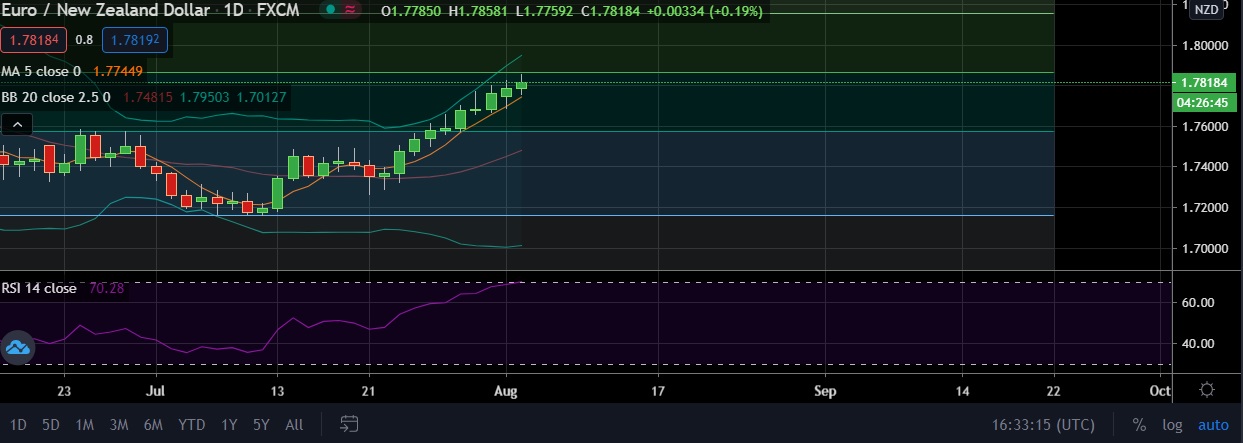Click the TradingView cloud logo icon
1243x443 pixels.
[x=19, y=348]
